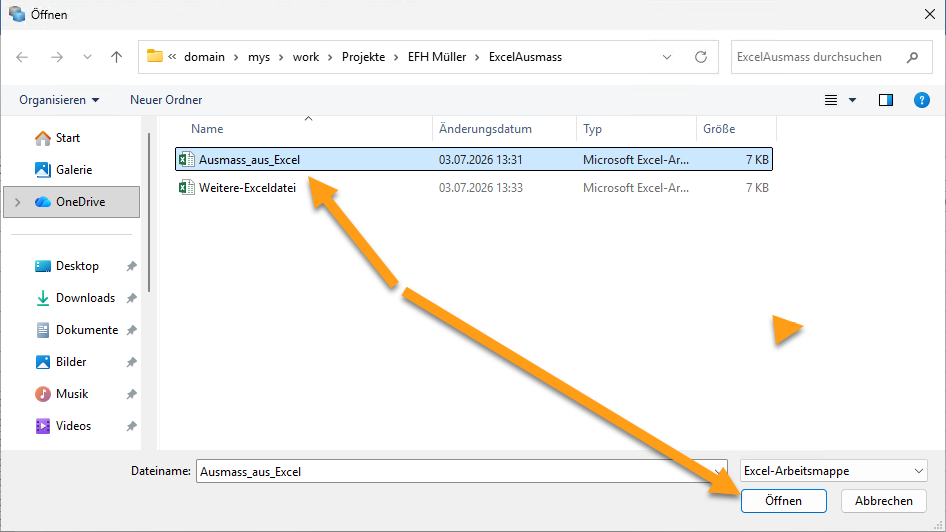Click Projekte in the breadcrumb path
Image resolution: width=946 pixels, height=532 pixels.
tap(363, 57)
